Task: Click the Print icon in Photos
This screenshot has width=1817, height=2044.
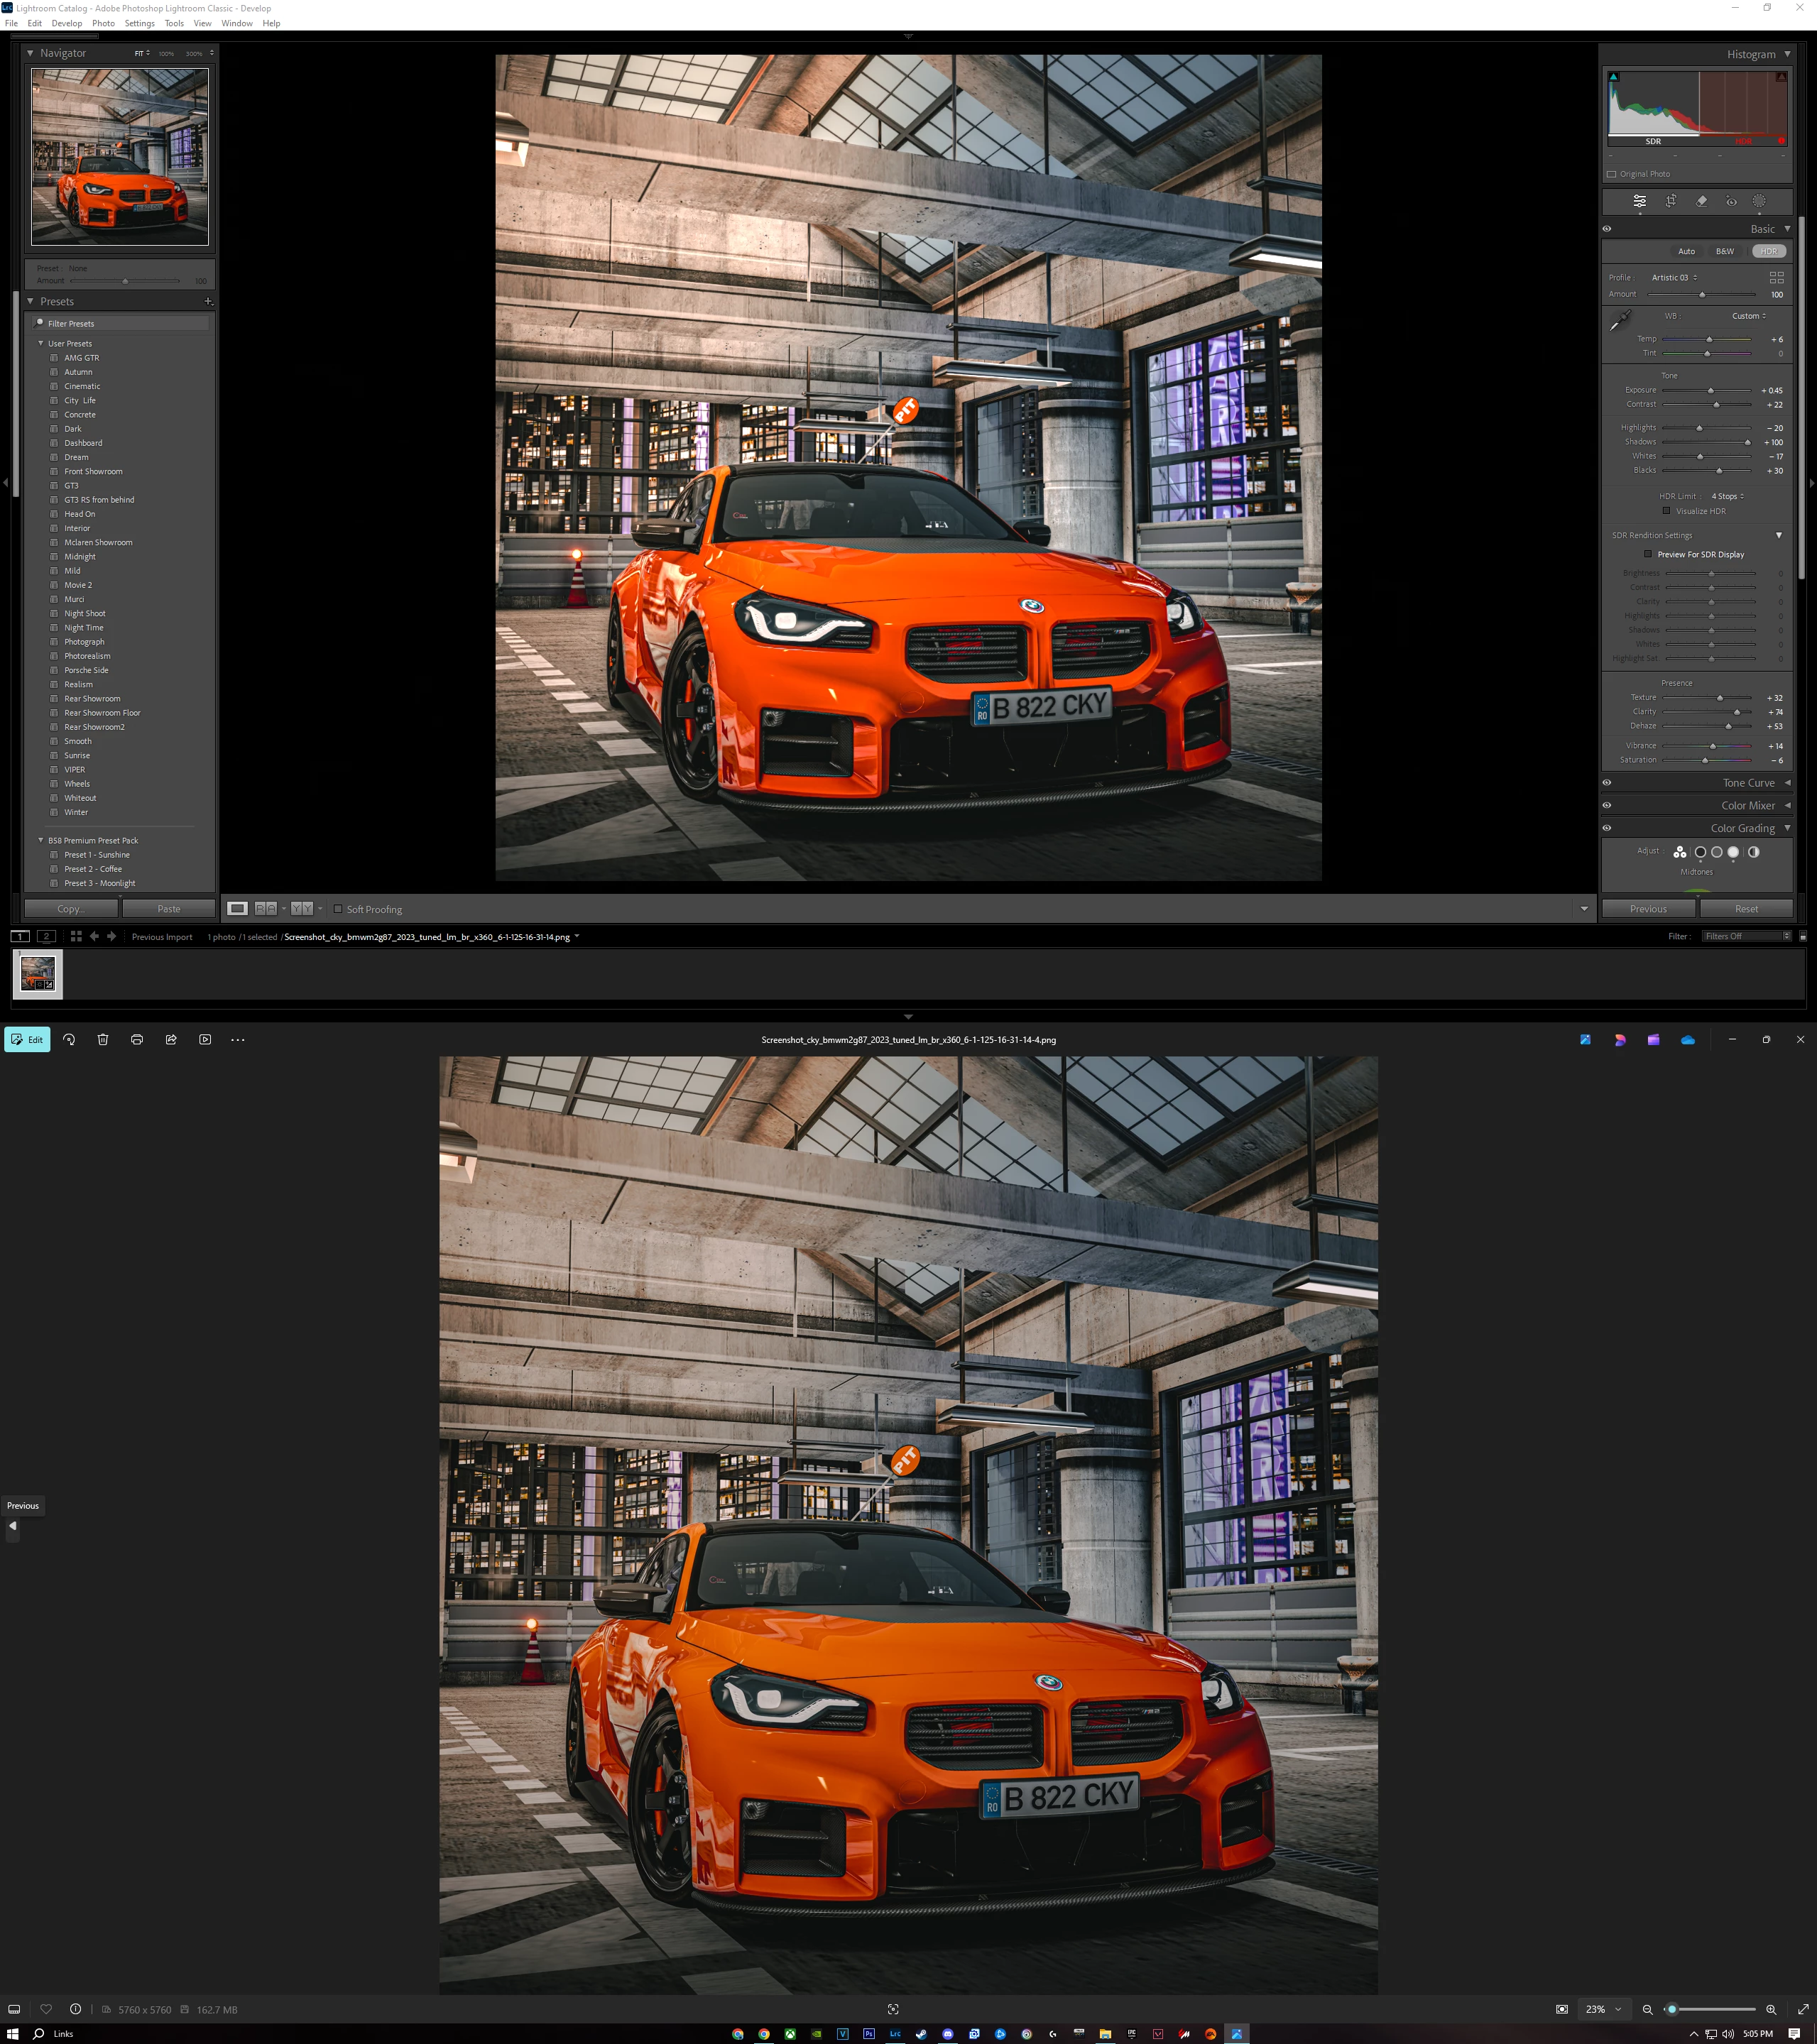Action: click(137, 1040)
